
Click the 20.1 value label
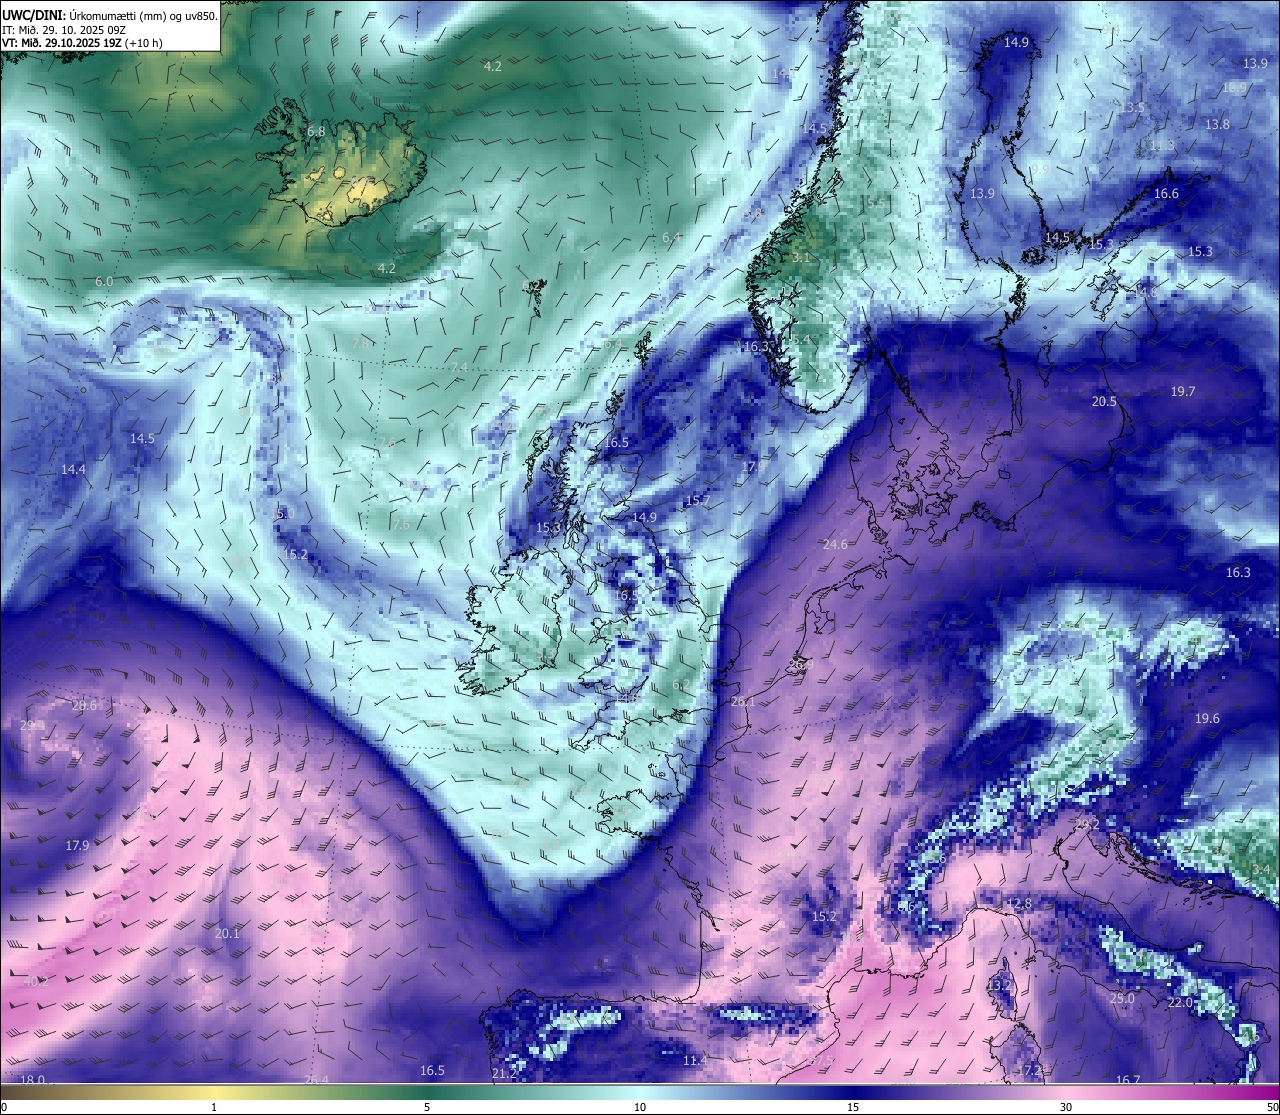227,934
